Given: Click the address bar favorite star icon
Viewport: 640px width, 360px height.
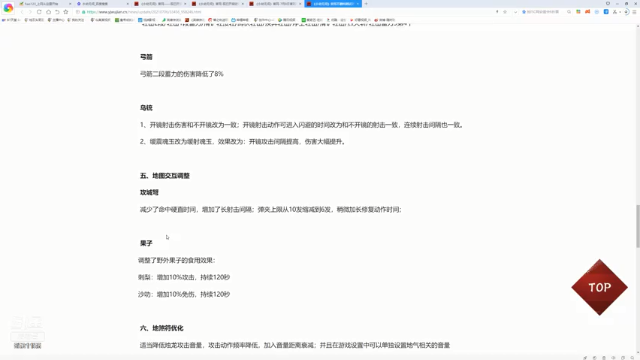Looking at the screenshot, I should (505, 12).
